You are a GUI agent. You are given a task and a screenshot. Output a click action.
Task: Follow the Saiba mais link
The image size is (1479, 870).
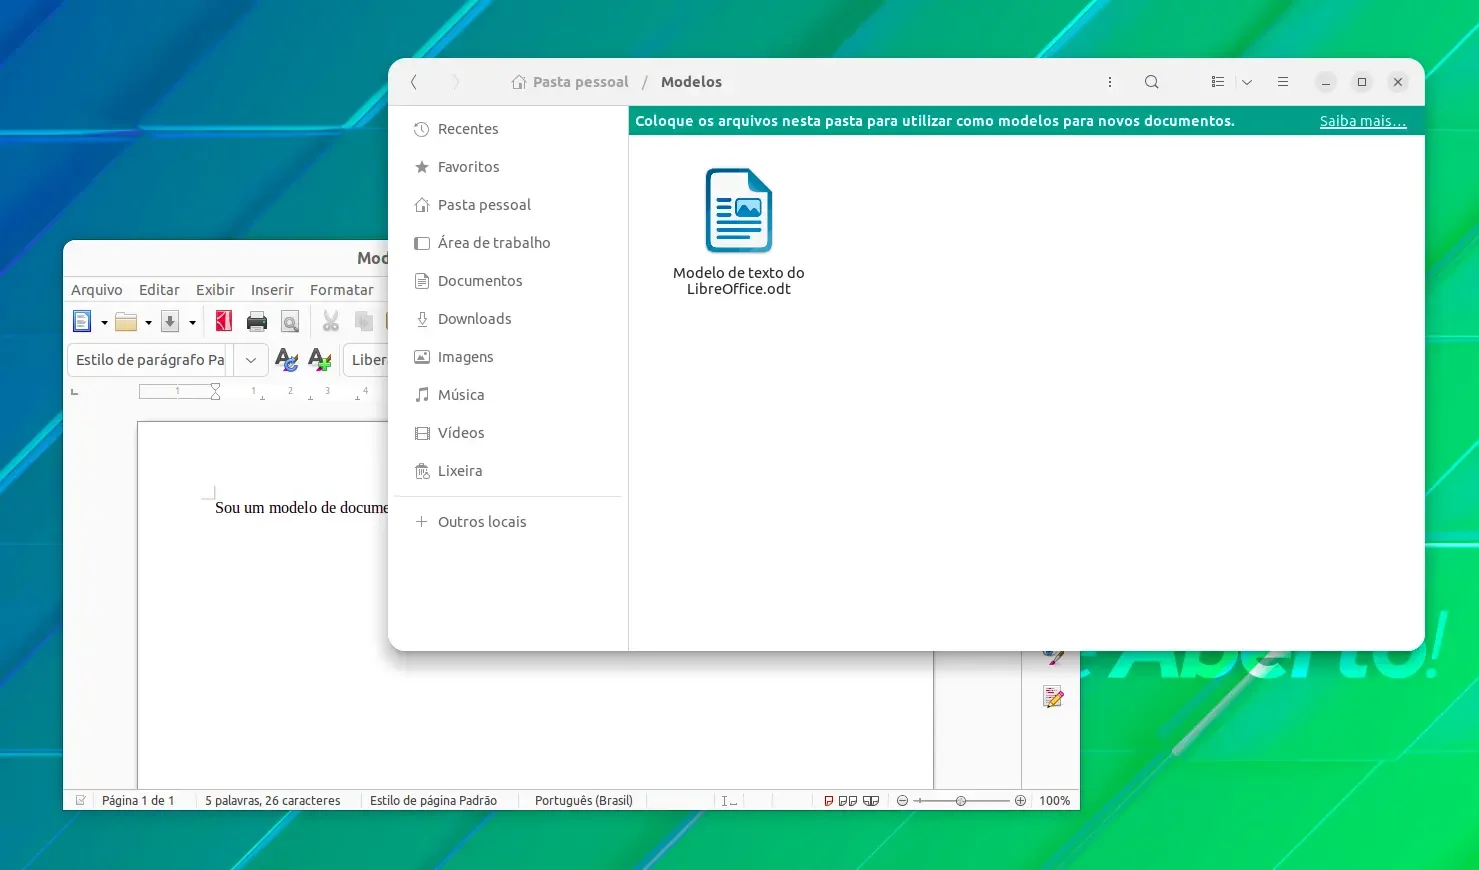tap(1363, 121)
